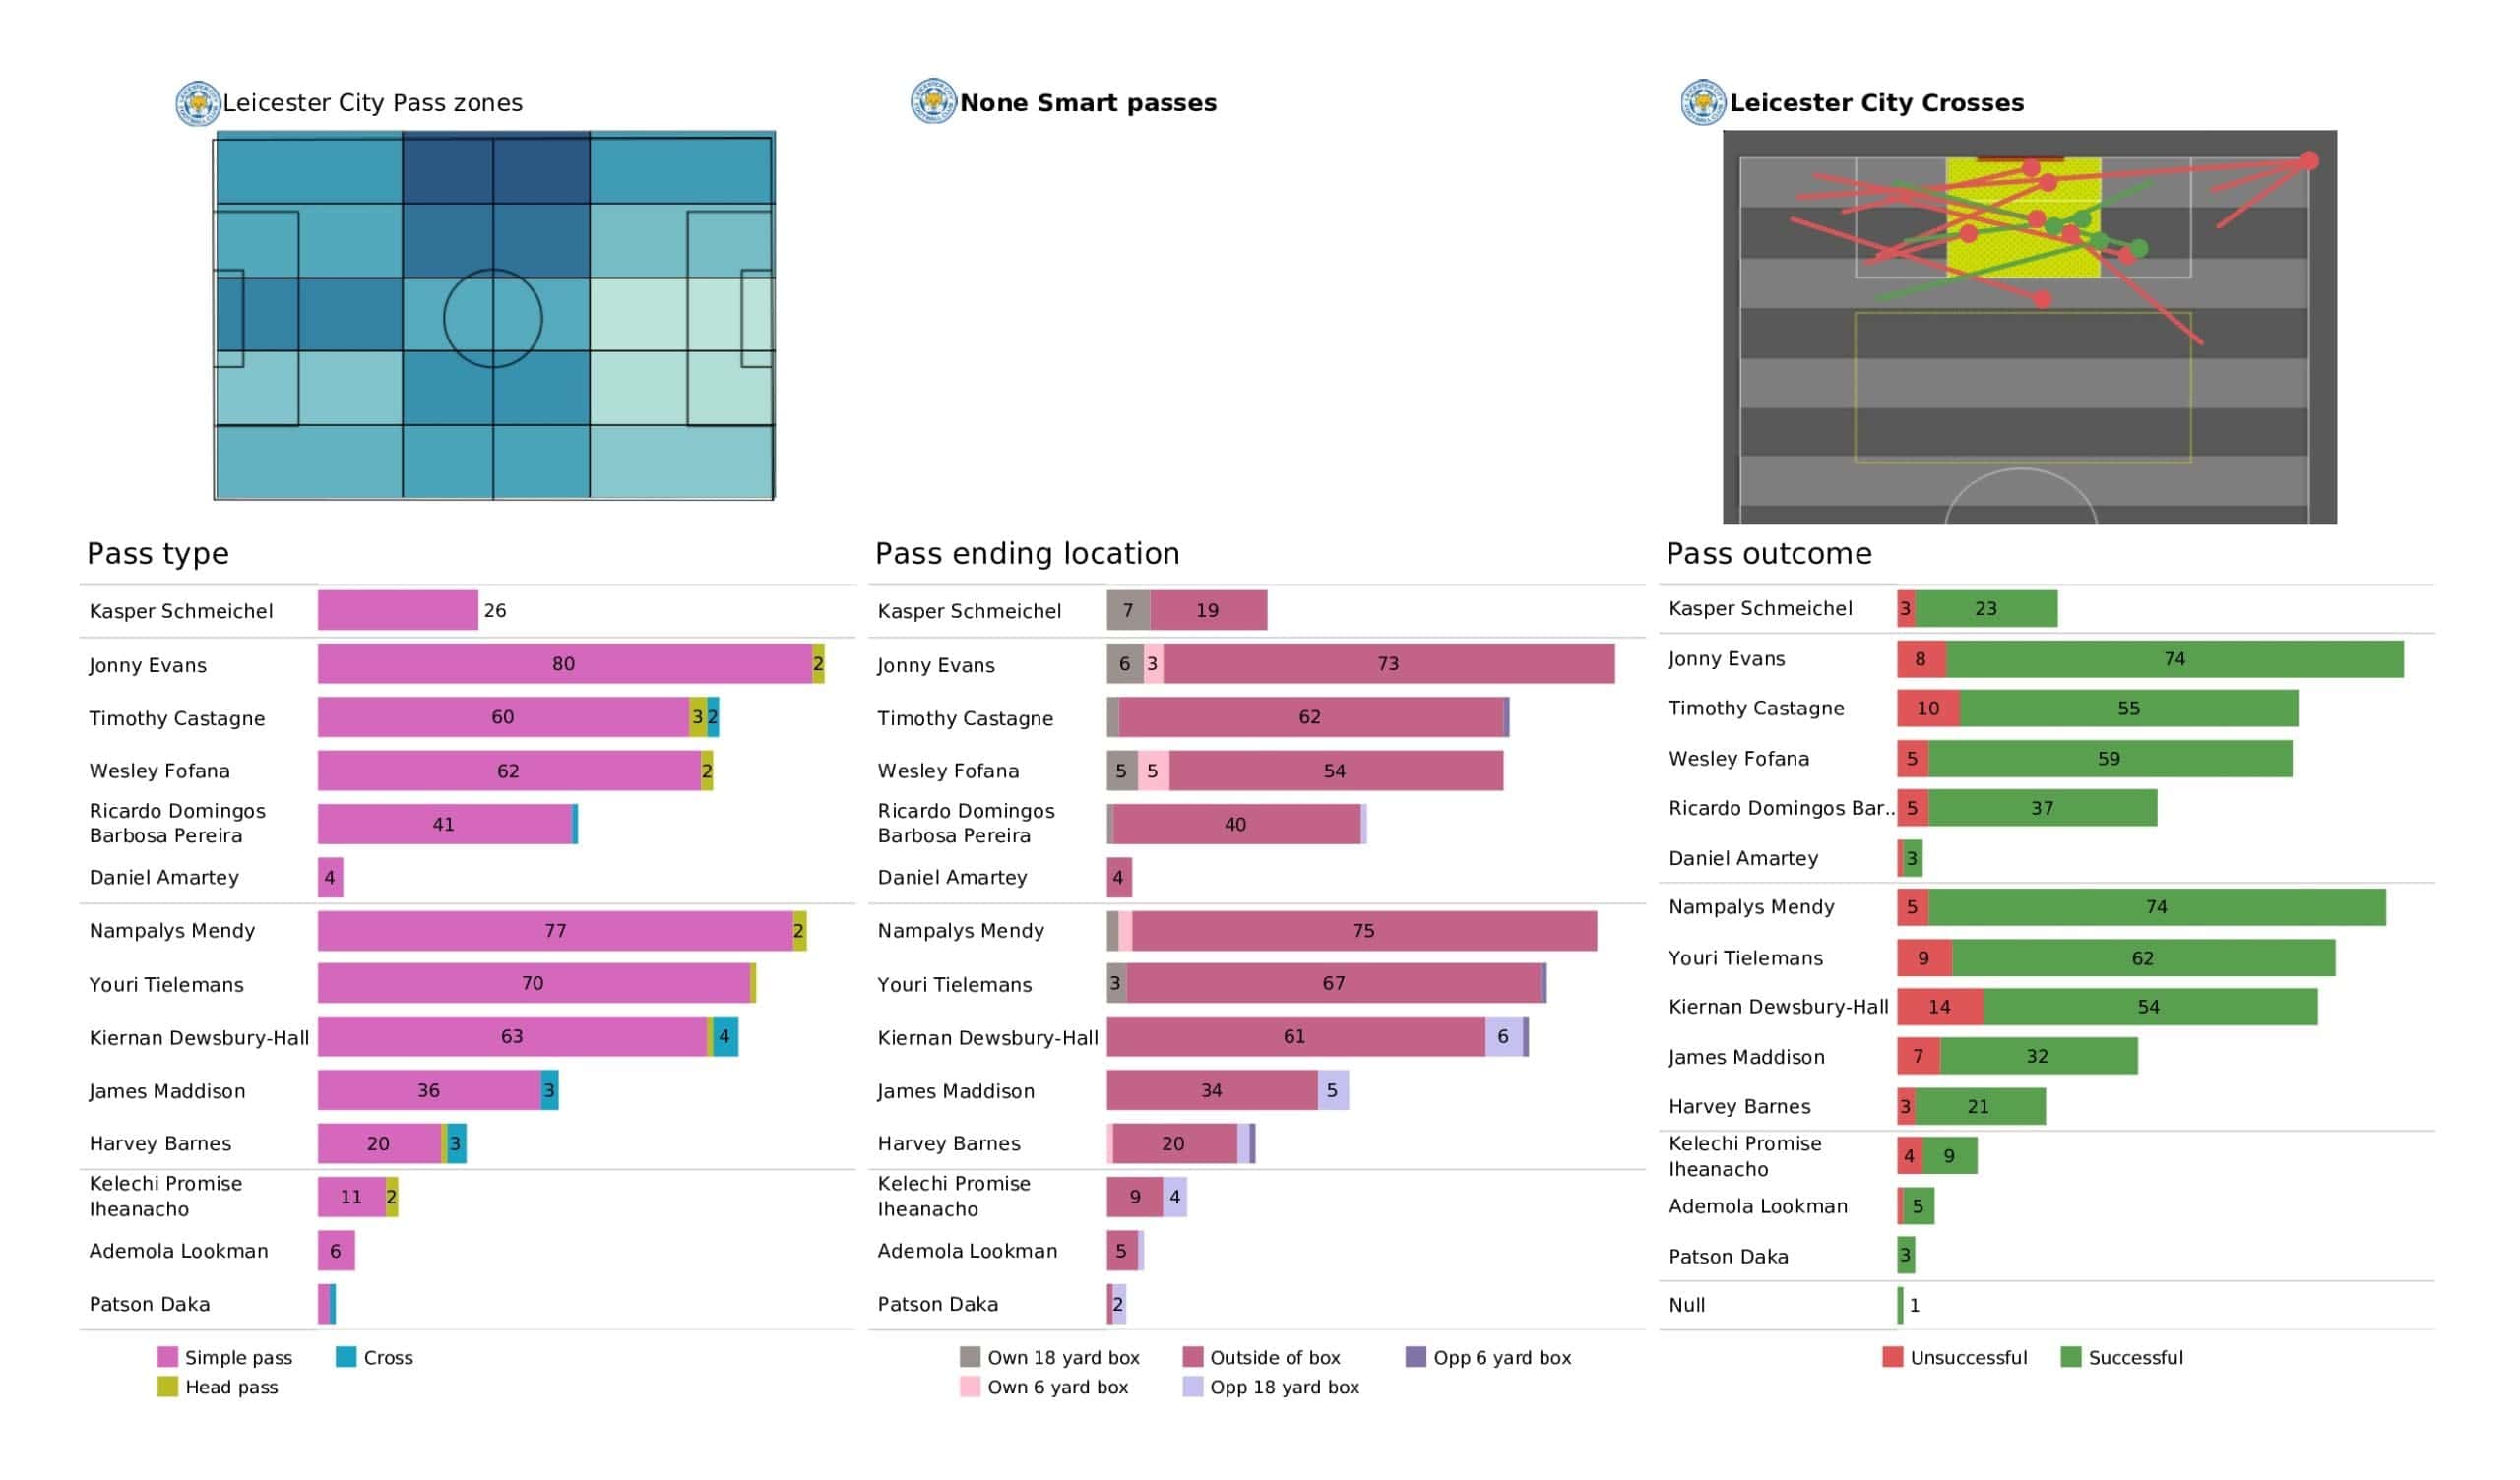Select the Head pass legend swatch

168,1387
